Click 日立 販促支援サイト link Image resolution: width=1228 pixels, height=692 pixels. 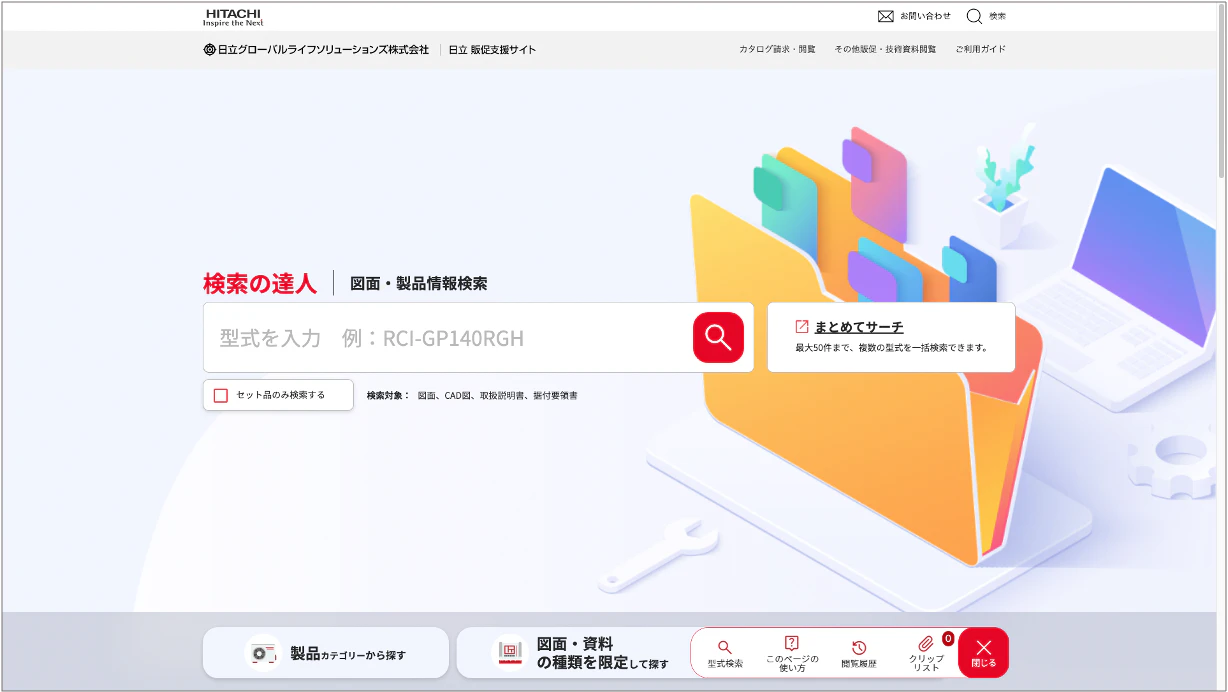point(492,49)
